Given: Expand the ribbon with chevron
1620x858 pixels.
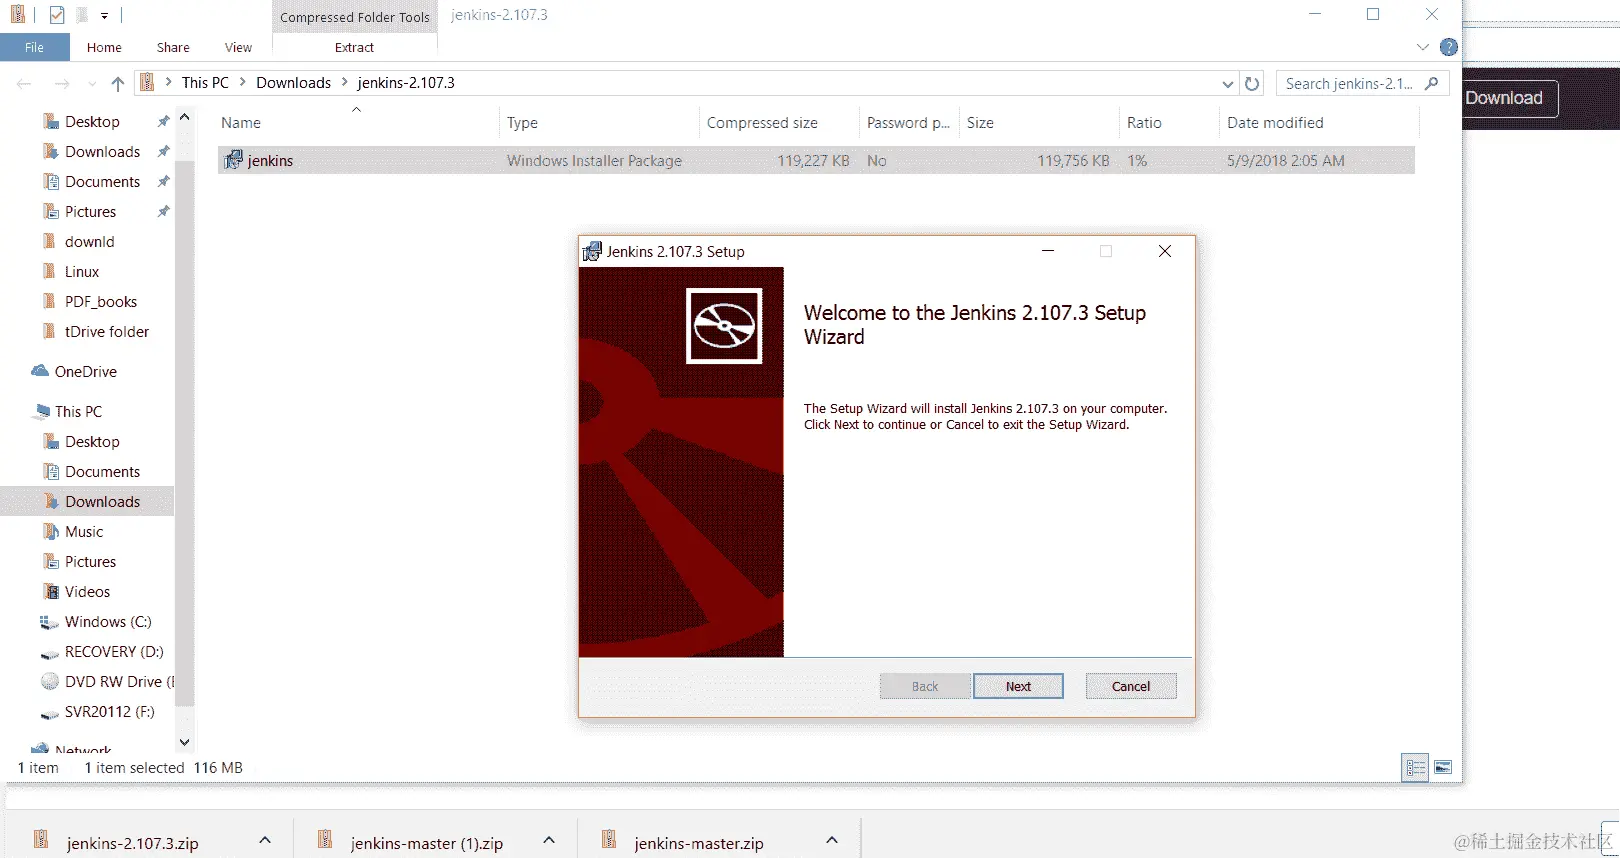Looking at the screenshot, I should (x=1423, y=47).
